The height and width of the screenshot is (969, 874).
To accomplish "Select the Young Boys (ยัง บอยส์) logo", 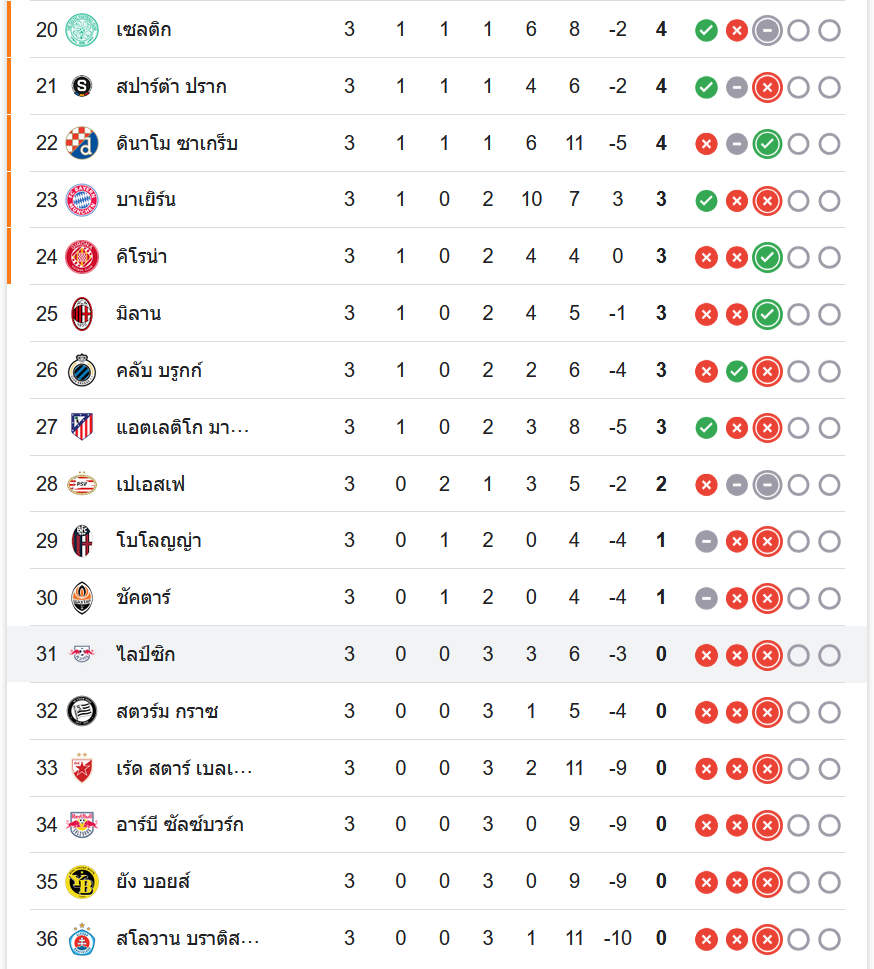I will pyautogui.click(x=82, y=882).
